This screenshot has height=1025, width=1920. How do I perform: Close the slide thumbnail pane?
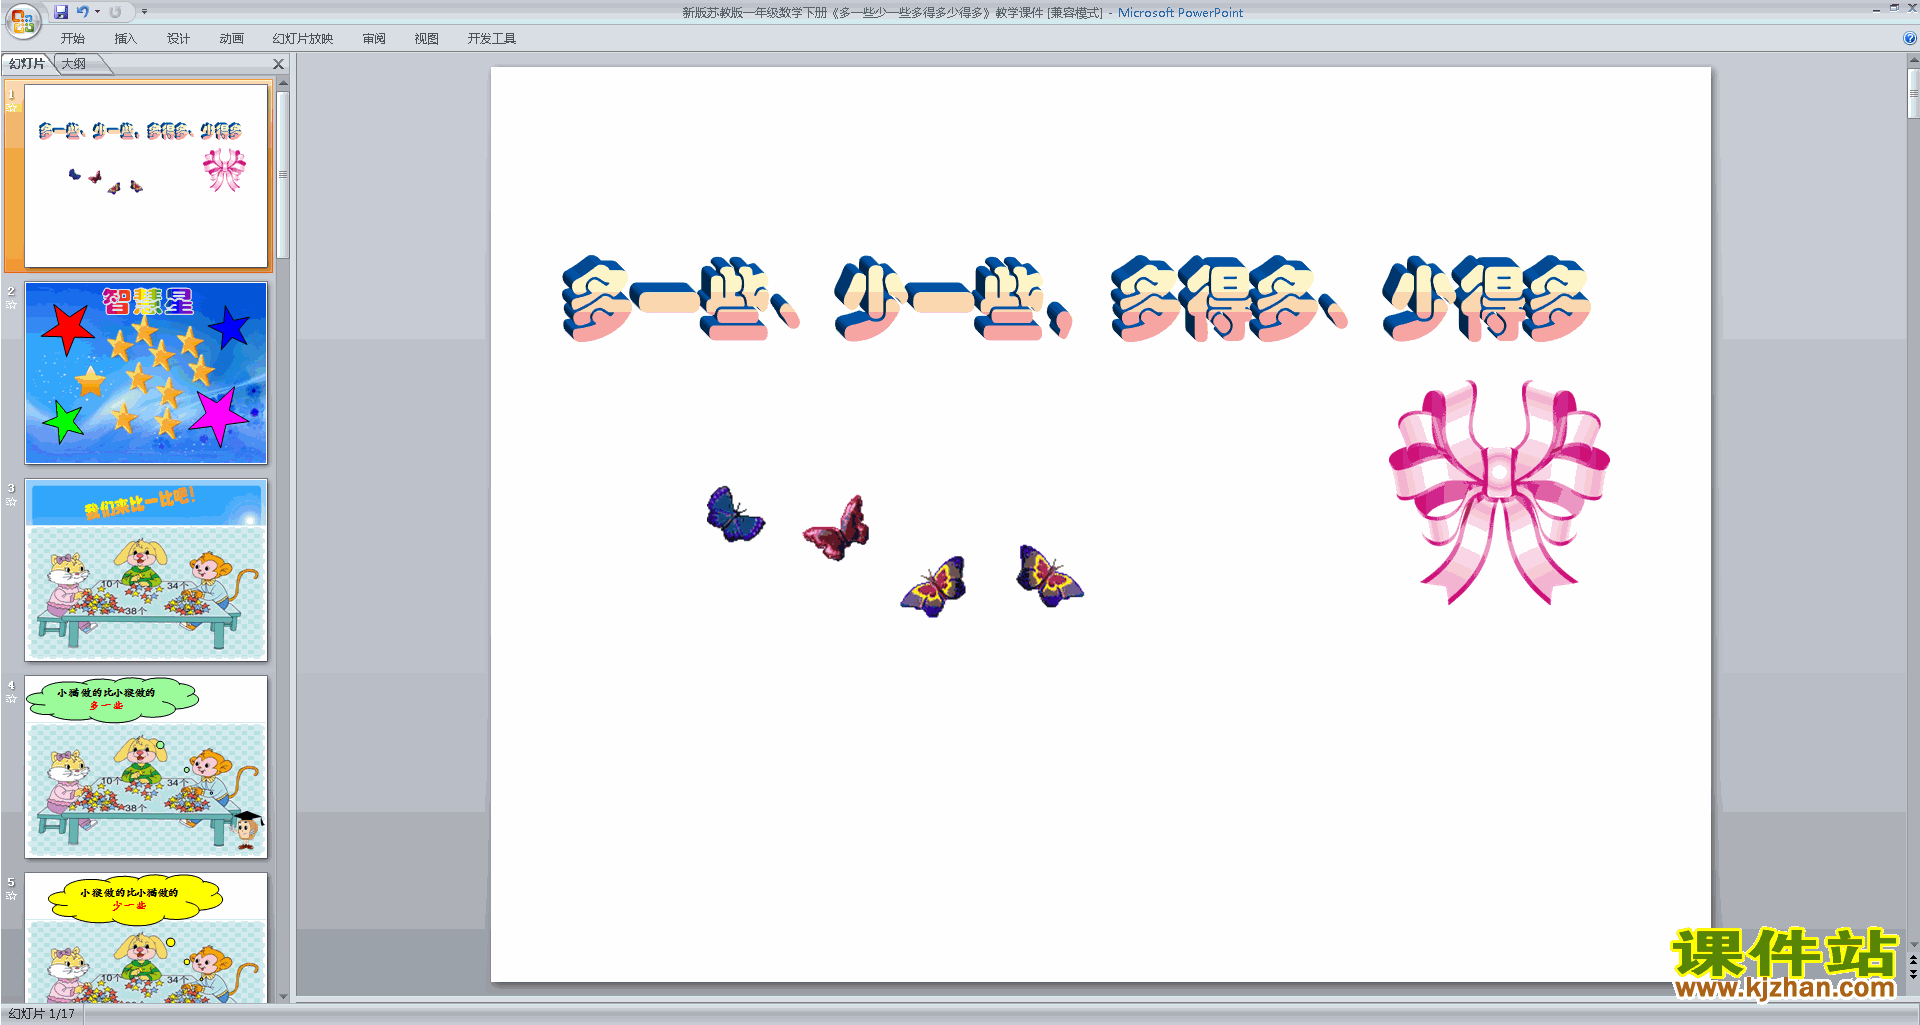tap(279, 64)
